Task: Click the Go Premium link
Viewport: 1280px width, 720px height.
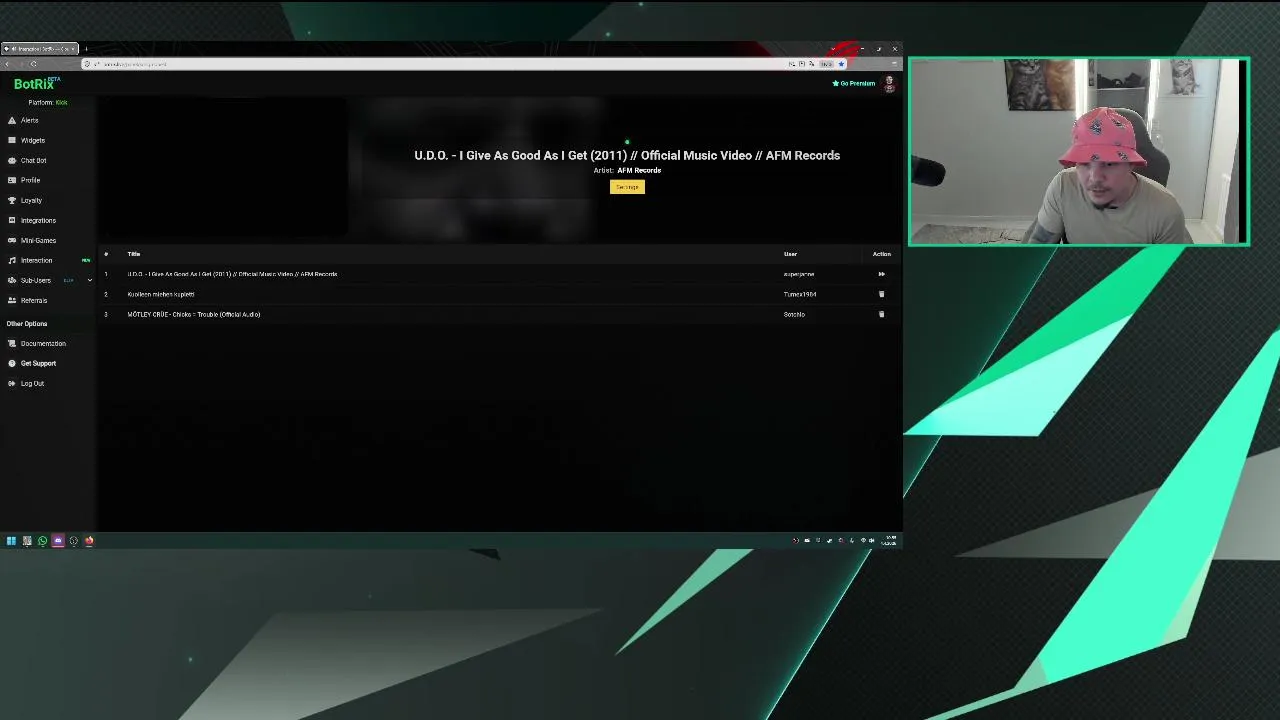Action: (854, 83)
